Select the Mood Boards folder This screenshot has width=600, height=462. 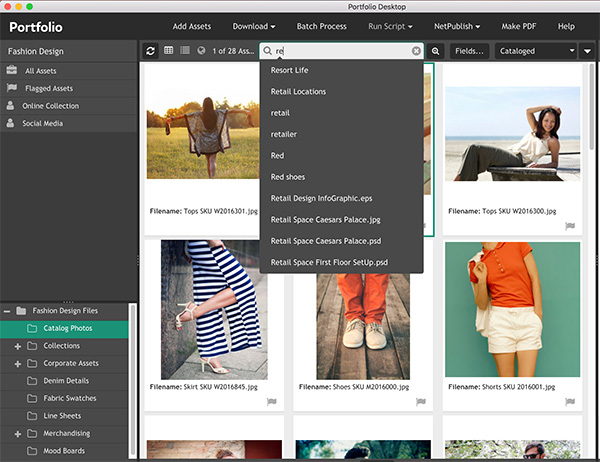[64, 451]
